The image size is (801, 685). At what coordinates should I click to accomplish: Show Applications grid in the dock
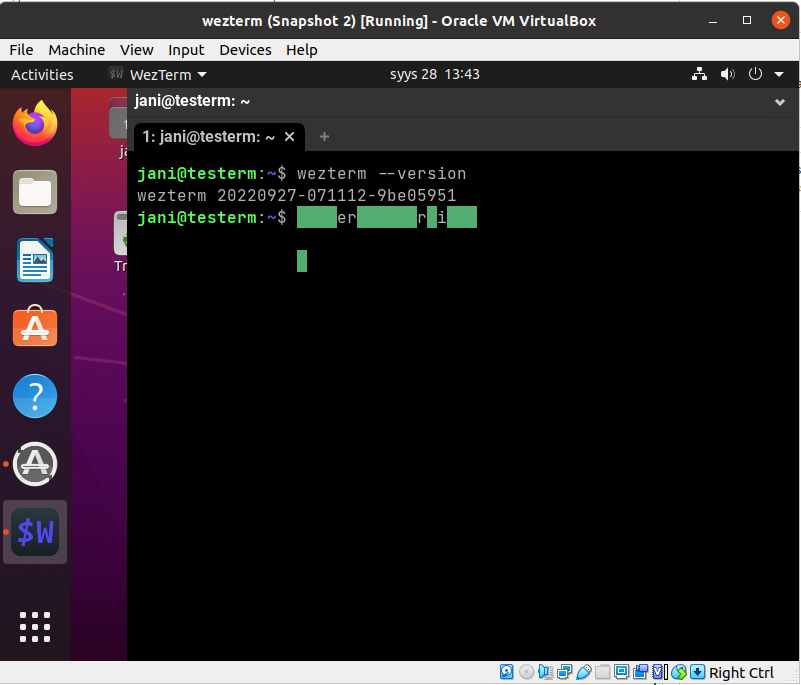click(x=35, y=626)
